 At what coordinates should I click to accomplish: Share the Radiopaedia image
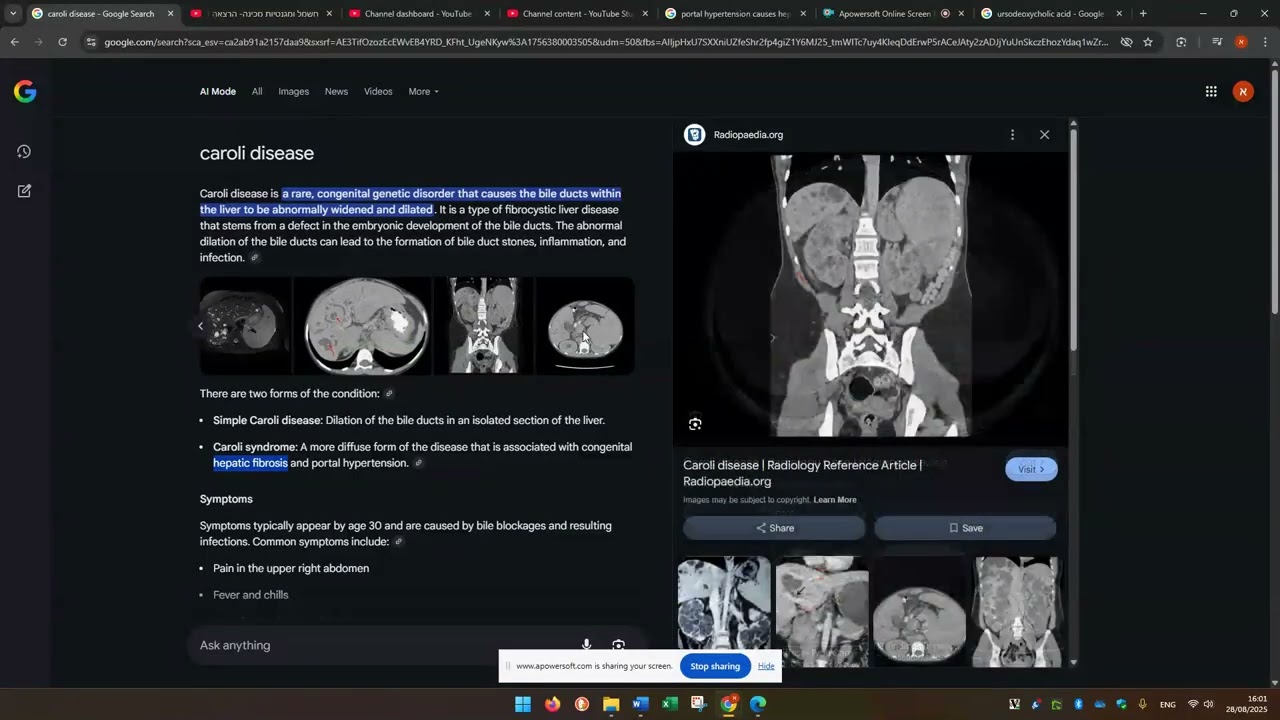pos(774,528)
